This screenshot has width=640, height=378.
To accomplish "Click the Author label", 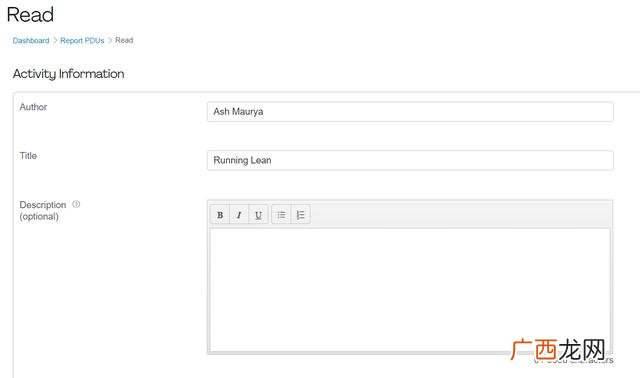I will (x=33, y=107).
